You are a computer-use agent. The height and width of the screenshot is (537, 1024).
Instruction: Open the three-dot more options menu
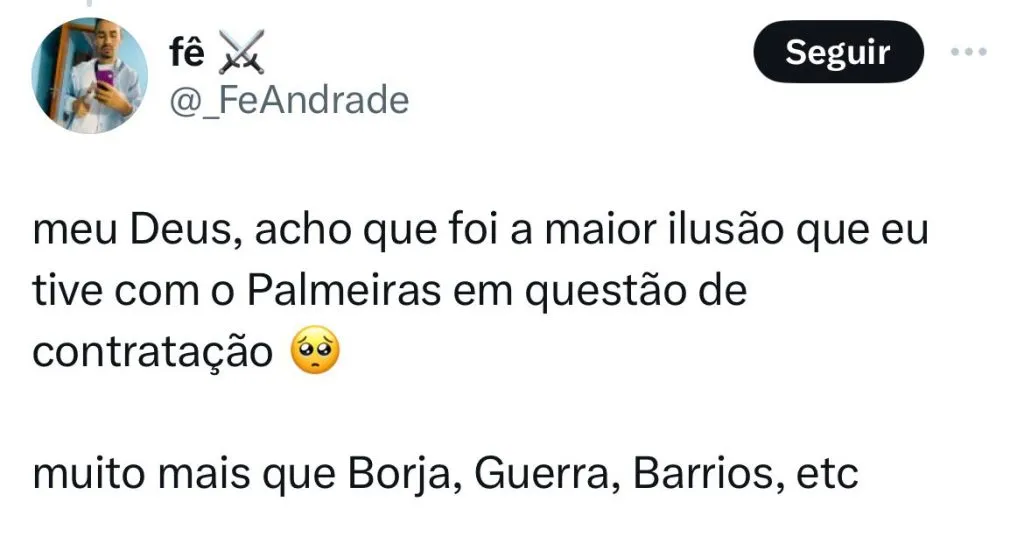[968, 52]
